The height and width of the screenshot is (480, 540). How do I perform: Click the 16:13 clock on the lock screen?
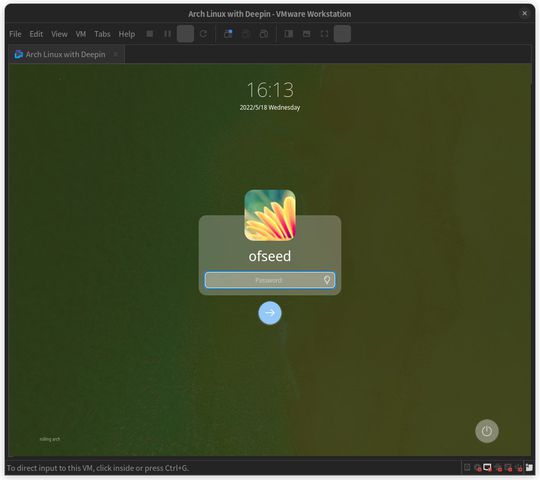point(270,90)
